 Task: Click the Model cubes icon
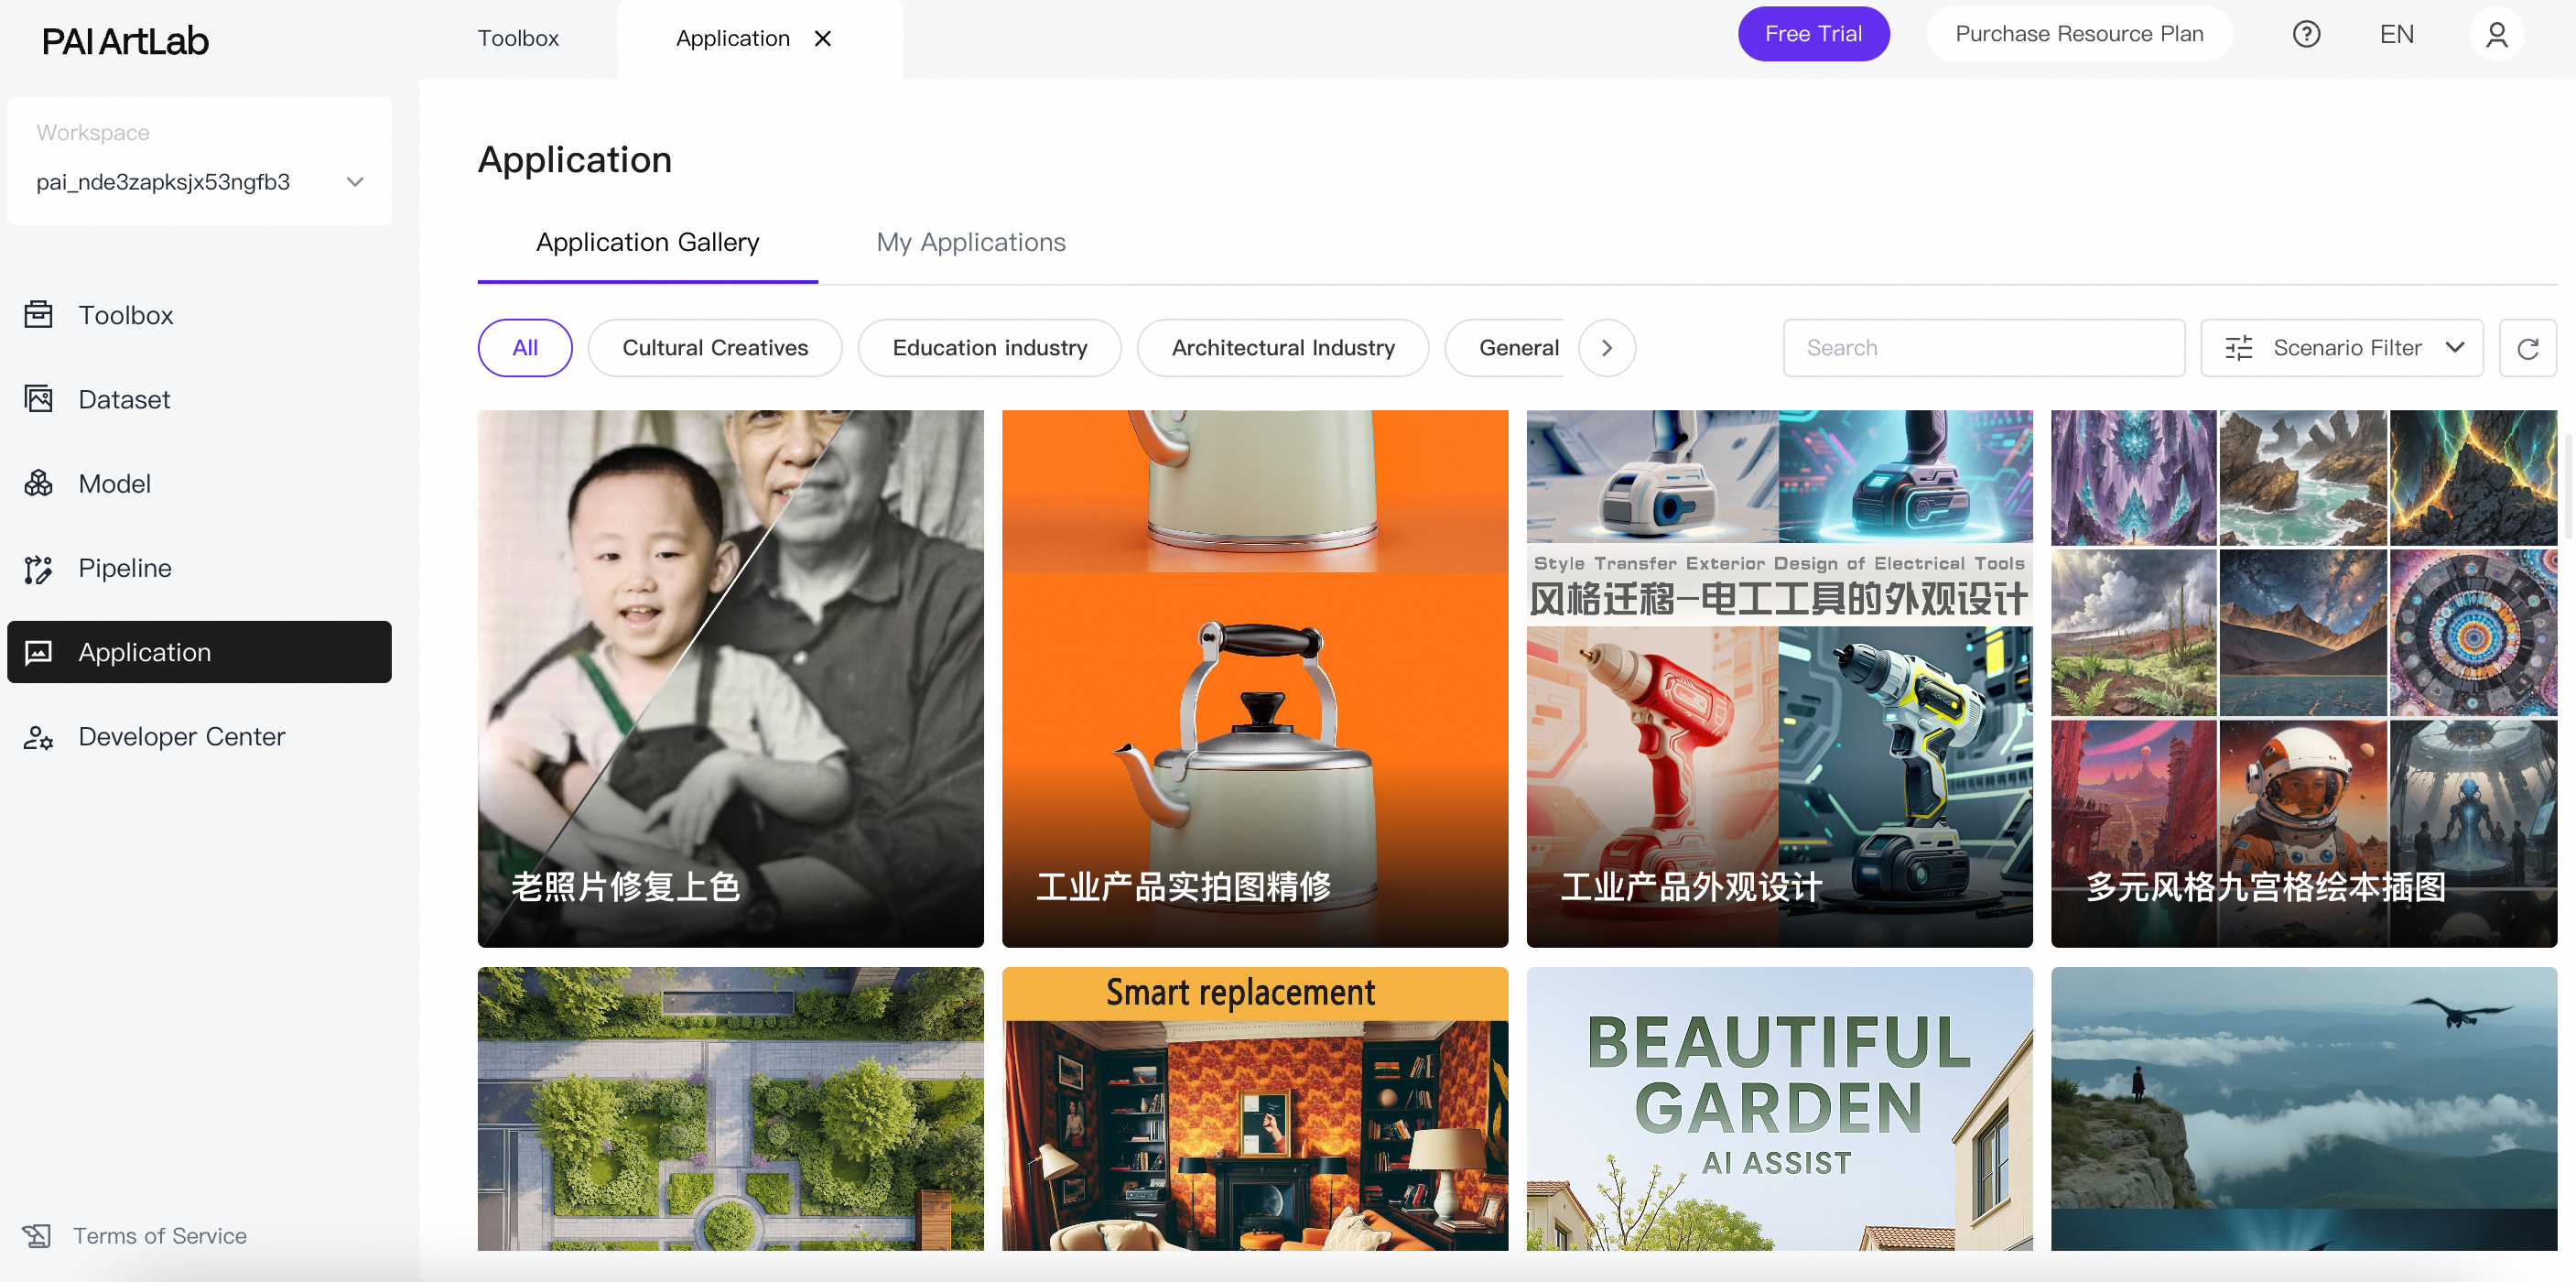coord(38,483)
